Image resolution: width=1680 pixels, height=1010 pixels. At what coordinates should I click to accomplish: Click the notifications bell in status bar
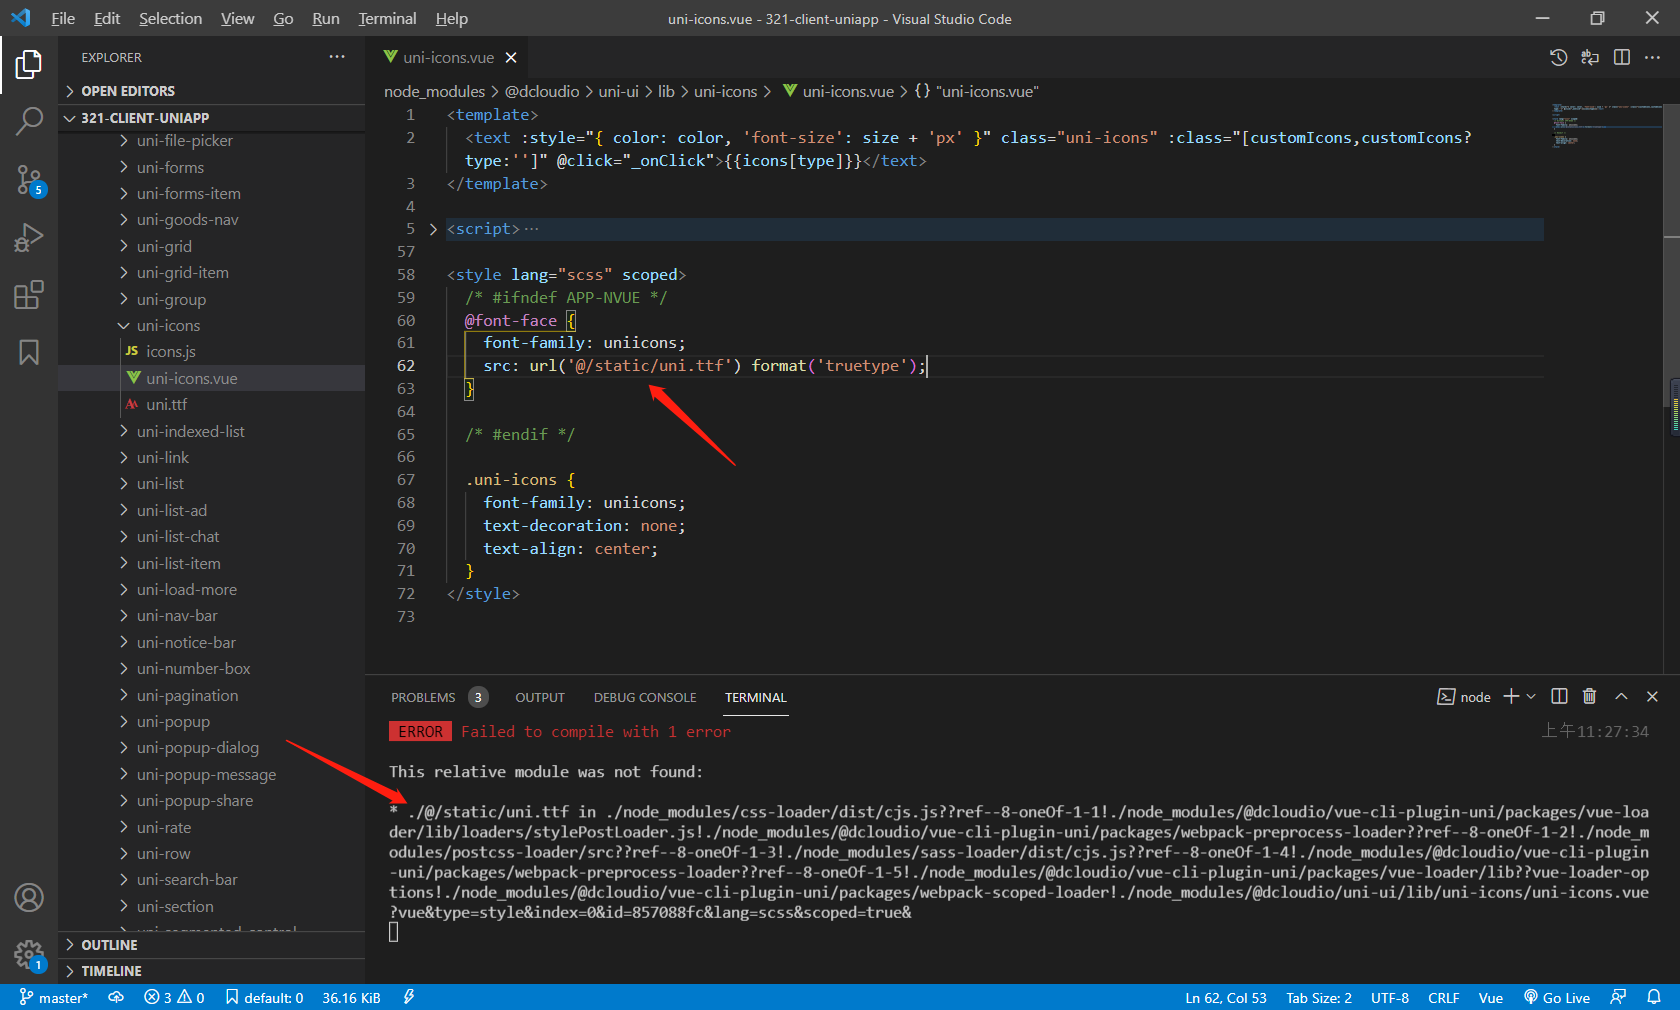1654,997
